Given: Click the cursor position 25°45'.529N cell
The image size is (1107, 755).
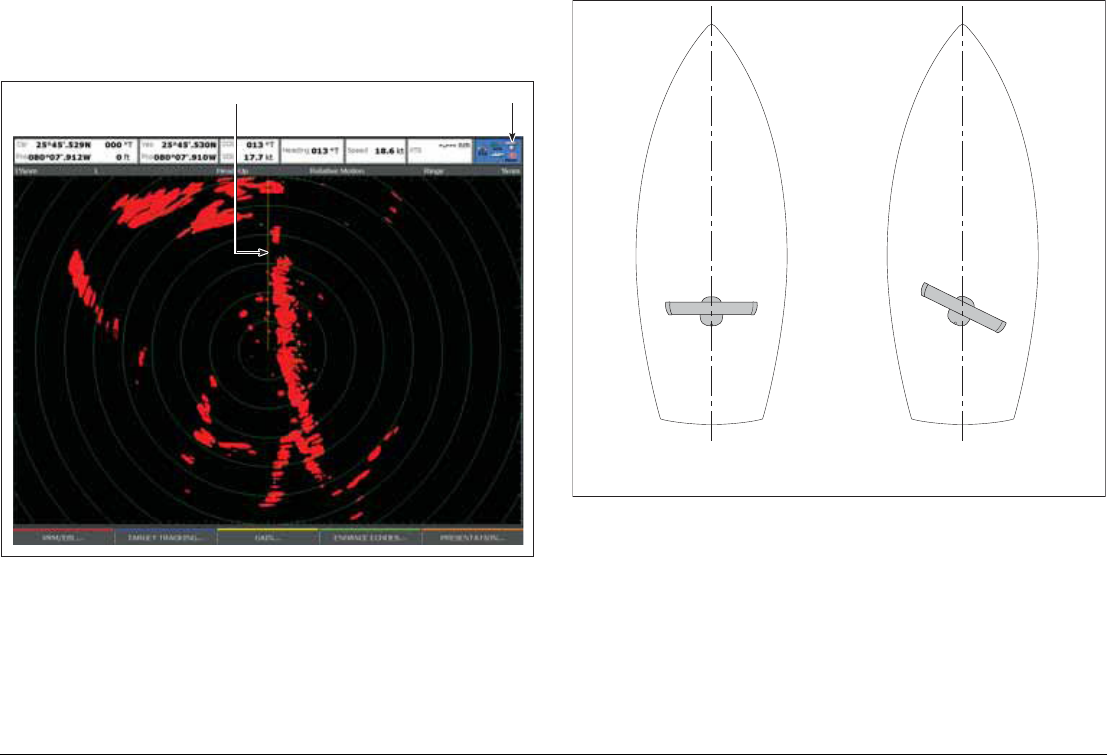Looking at the screenshot, I should tap(75, 150).
